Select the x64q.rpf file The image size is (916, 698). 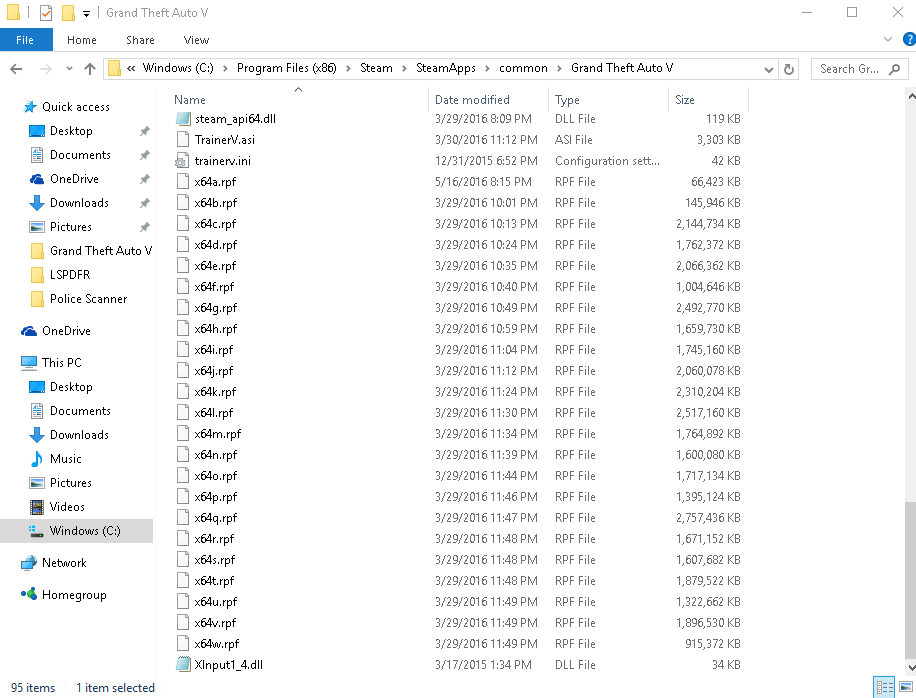pyautogui.click(x=216, y=518)
